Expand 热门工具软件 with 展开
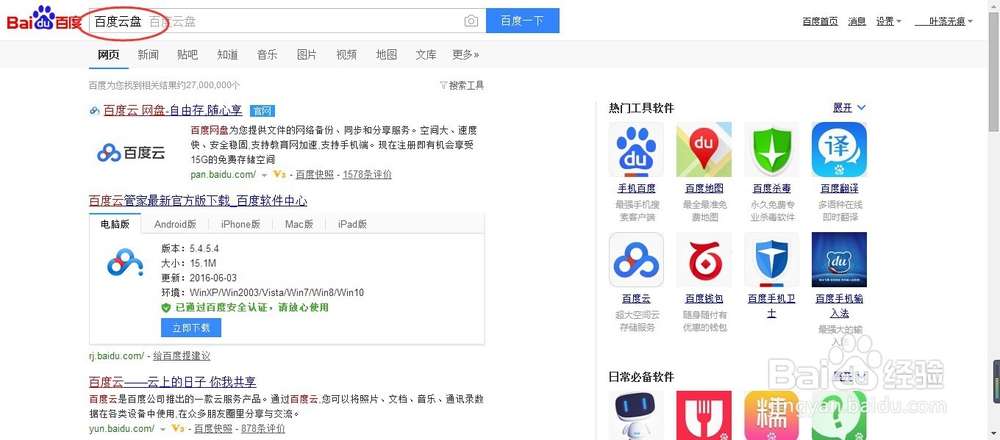Viewport: 1000px width, 440px height. coord(849,108)
